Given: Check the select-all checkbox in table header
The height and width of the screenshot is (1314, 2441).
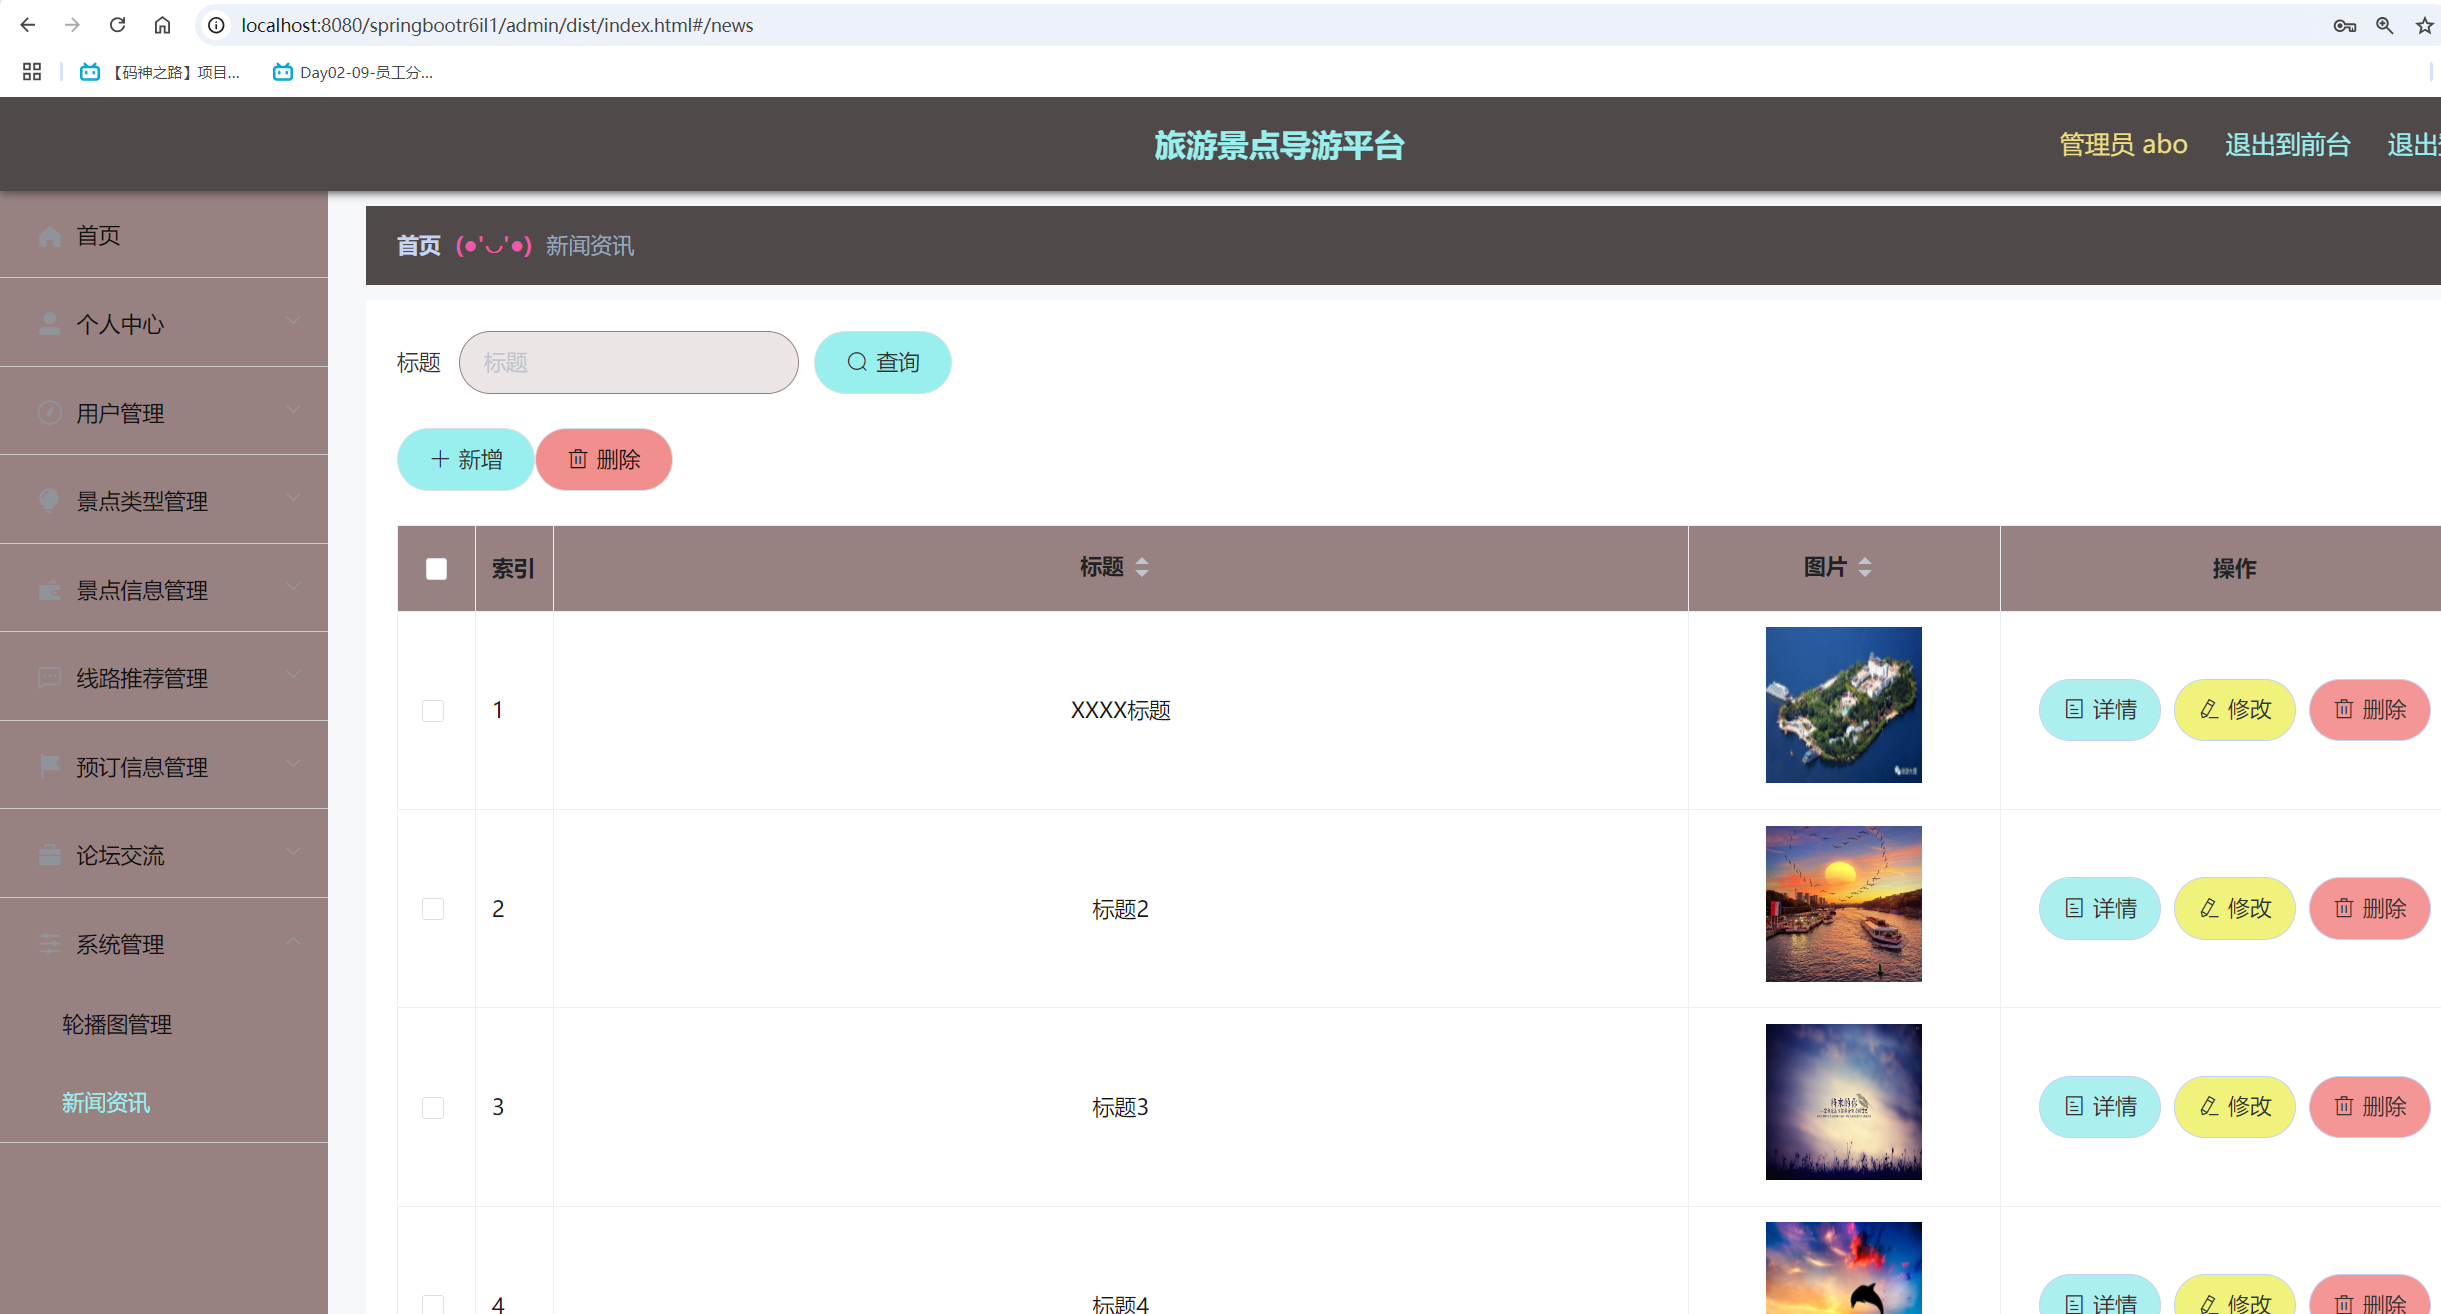Looking at the screenshot, I should pos(435,568).
